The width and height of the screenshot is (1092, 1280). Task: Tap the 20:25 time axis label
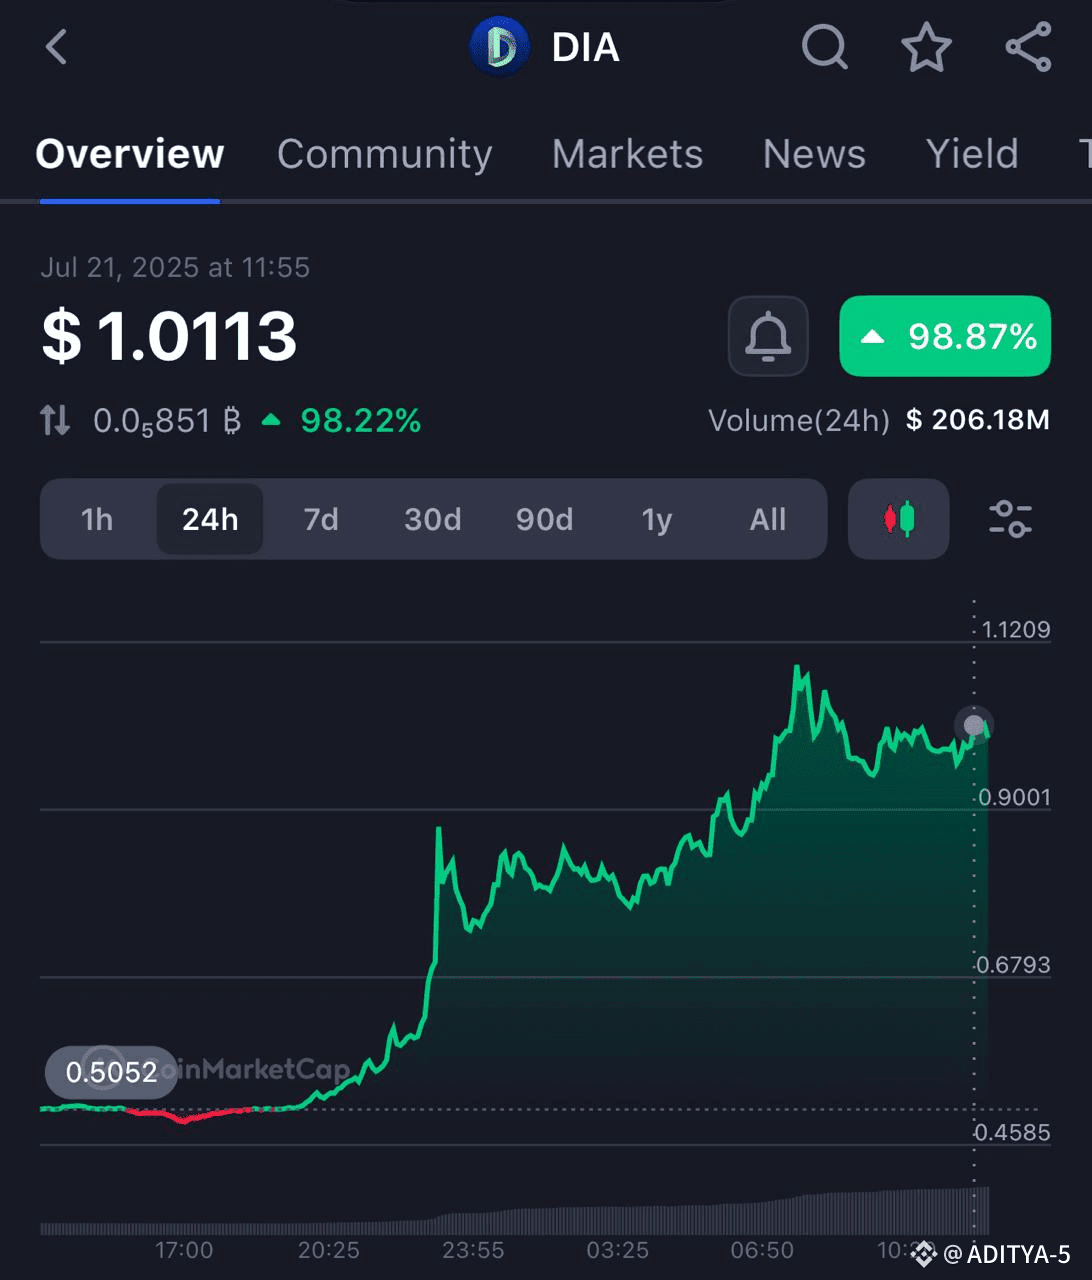(329, 1250)
